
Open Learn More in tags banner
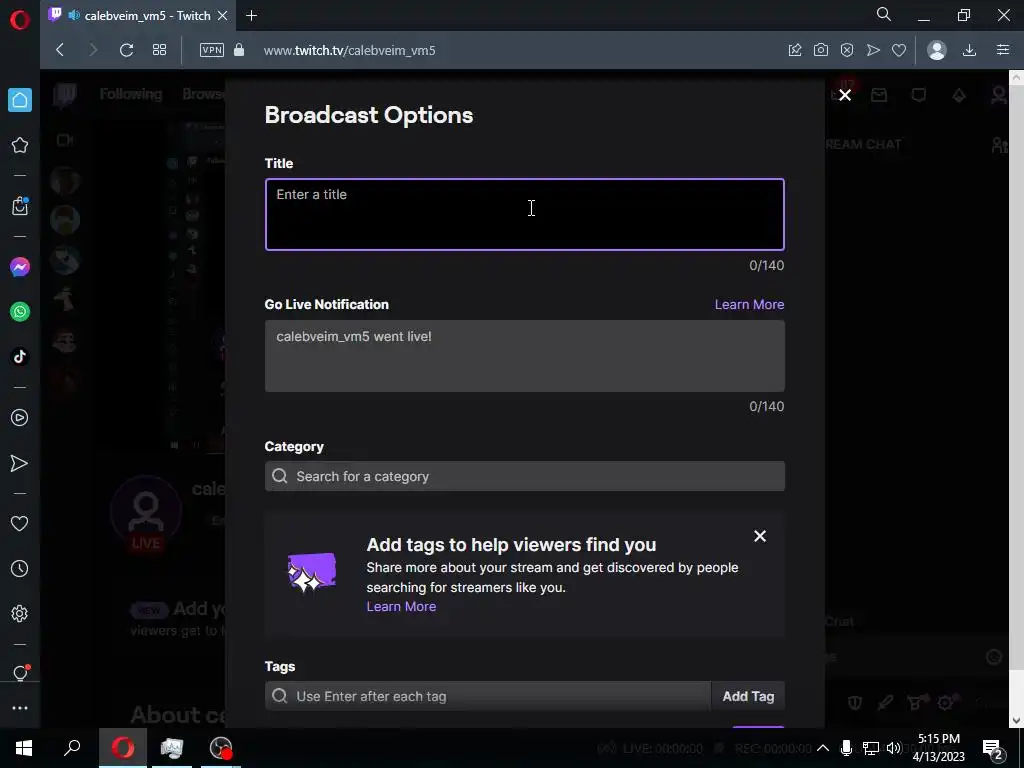(401, 606)
